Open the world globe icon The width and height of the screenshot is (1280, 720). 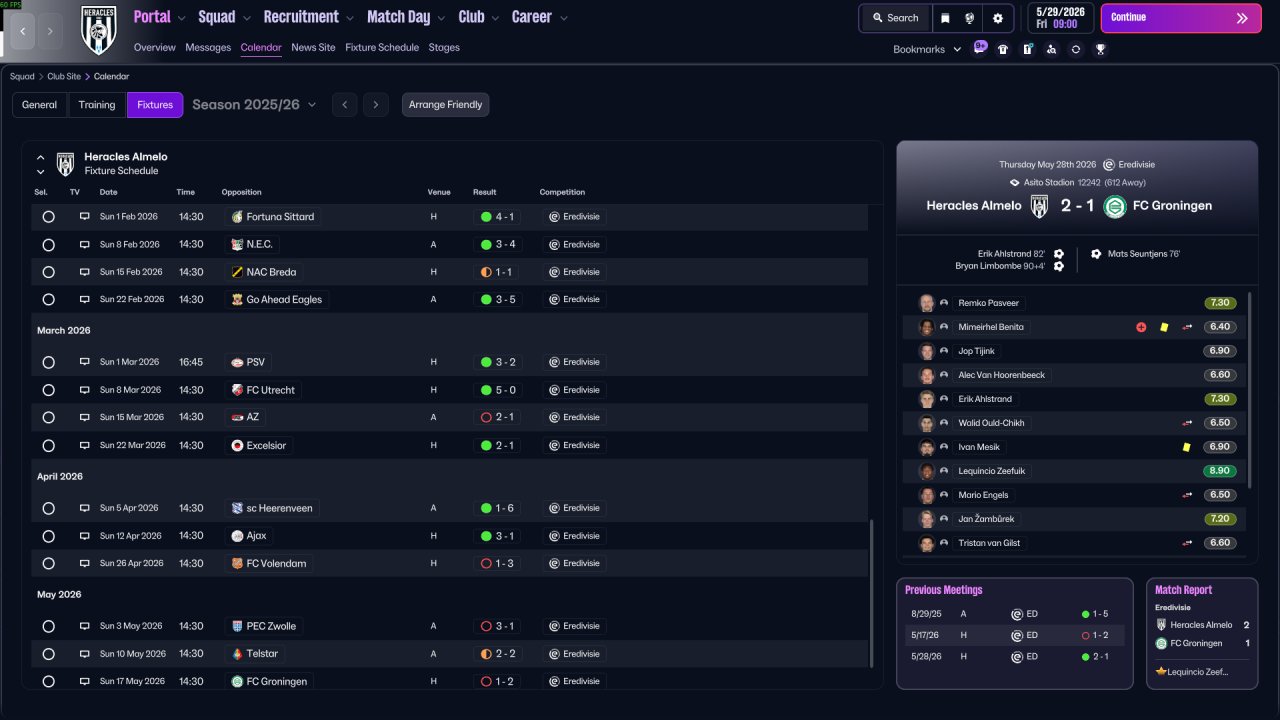click(x=970, y=18)
